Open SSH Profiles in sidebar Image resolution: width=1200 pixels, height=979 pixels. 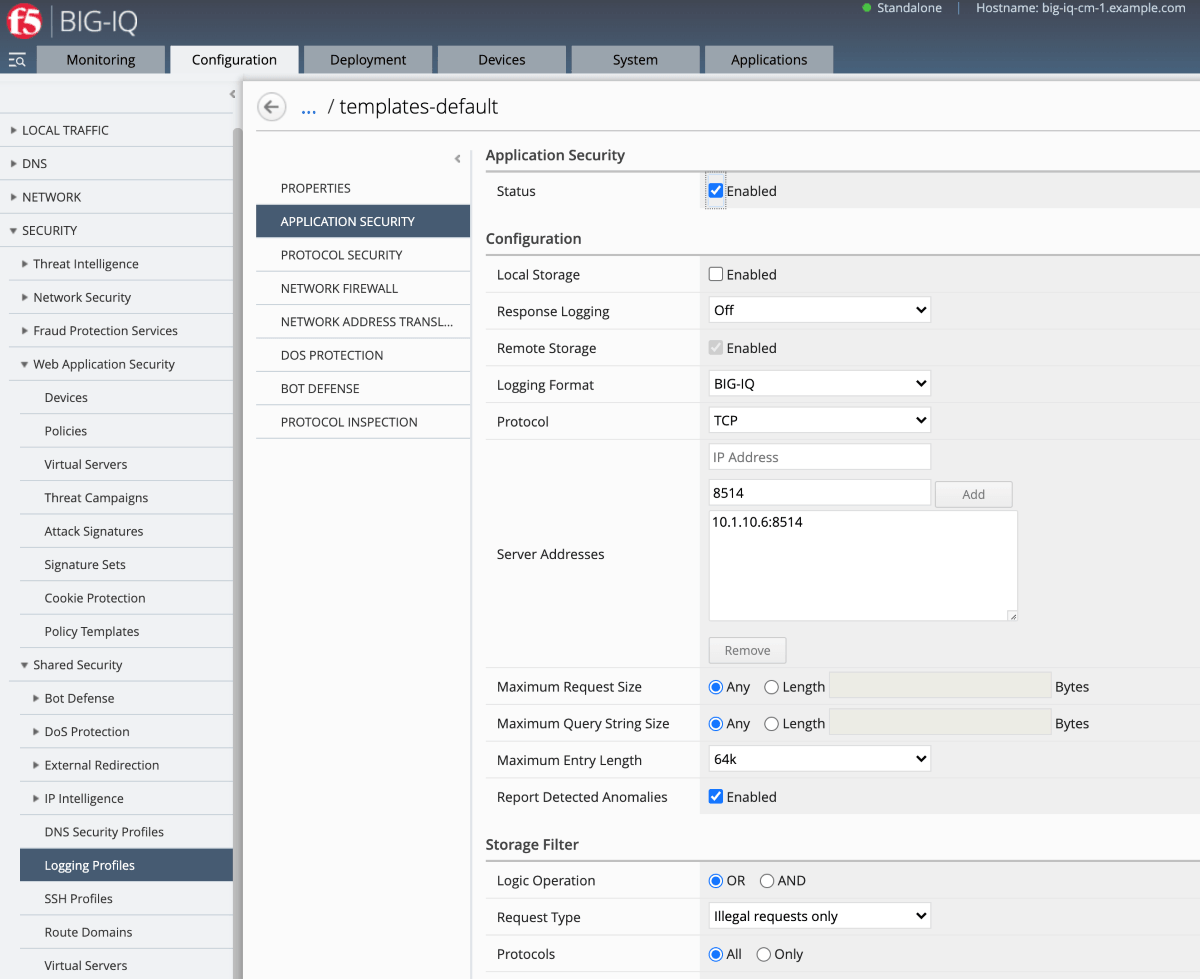pyautogui.click(x=78, y=899)
